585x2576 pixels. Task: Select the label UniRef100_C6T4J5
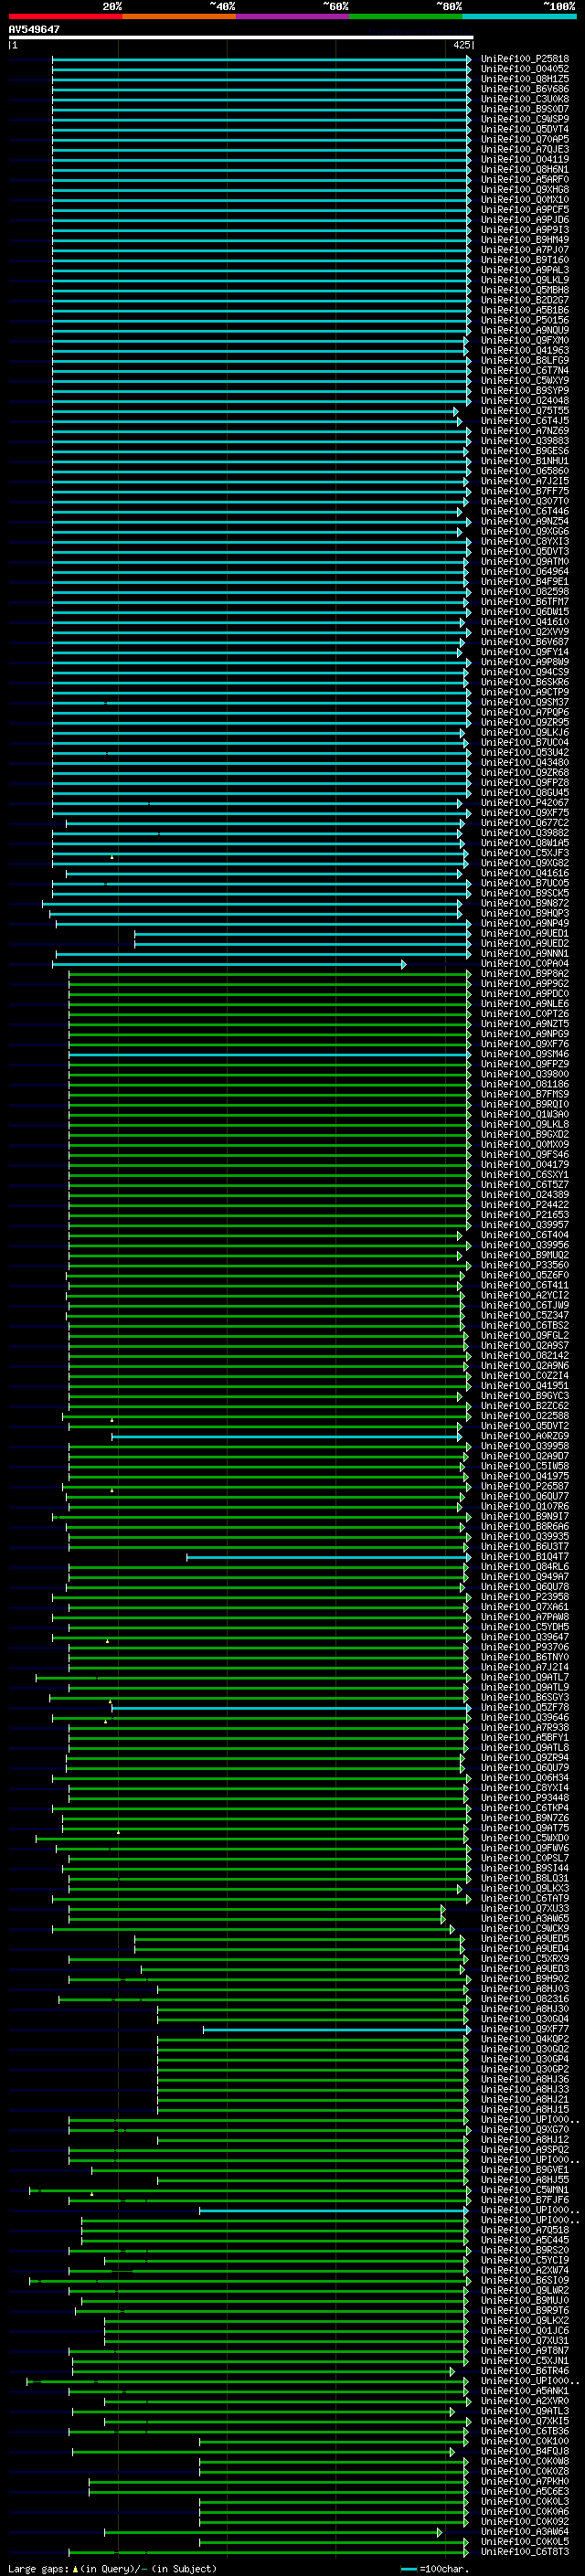click(525, 421)
